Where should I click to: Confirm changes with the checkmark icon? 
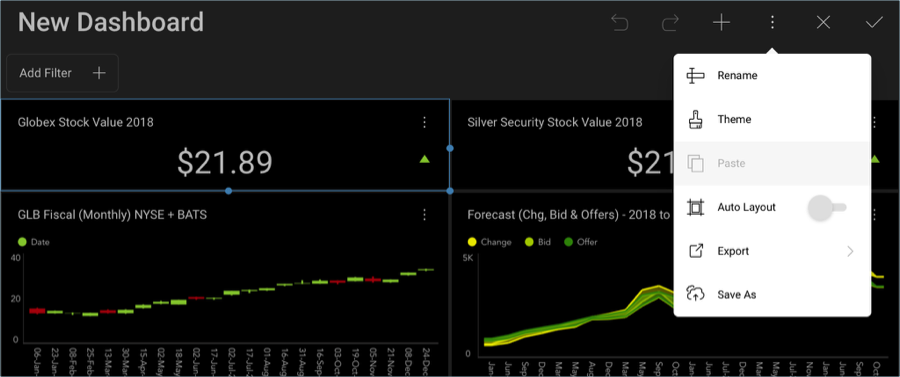pos(874,22)
